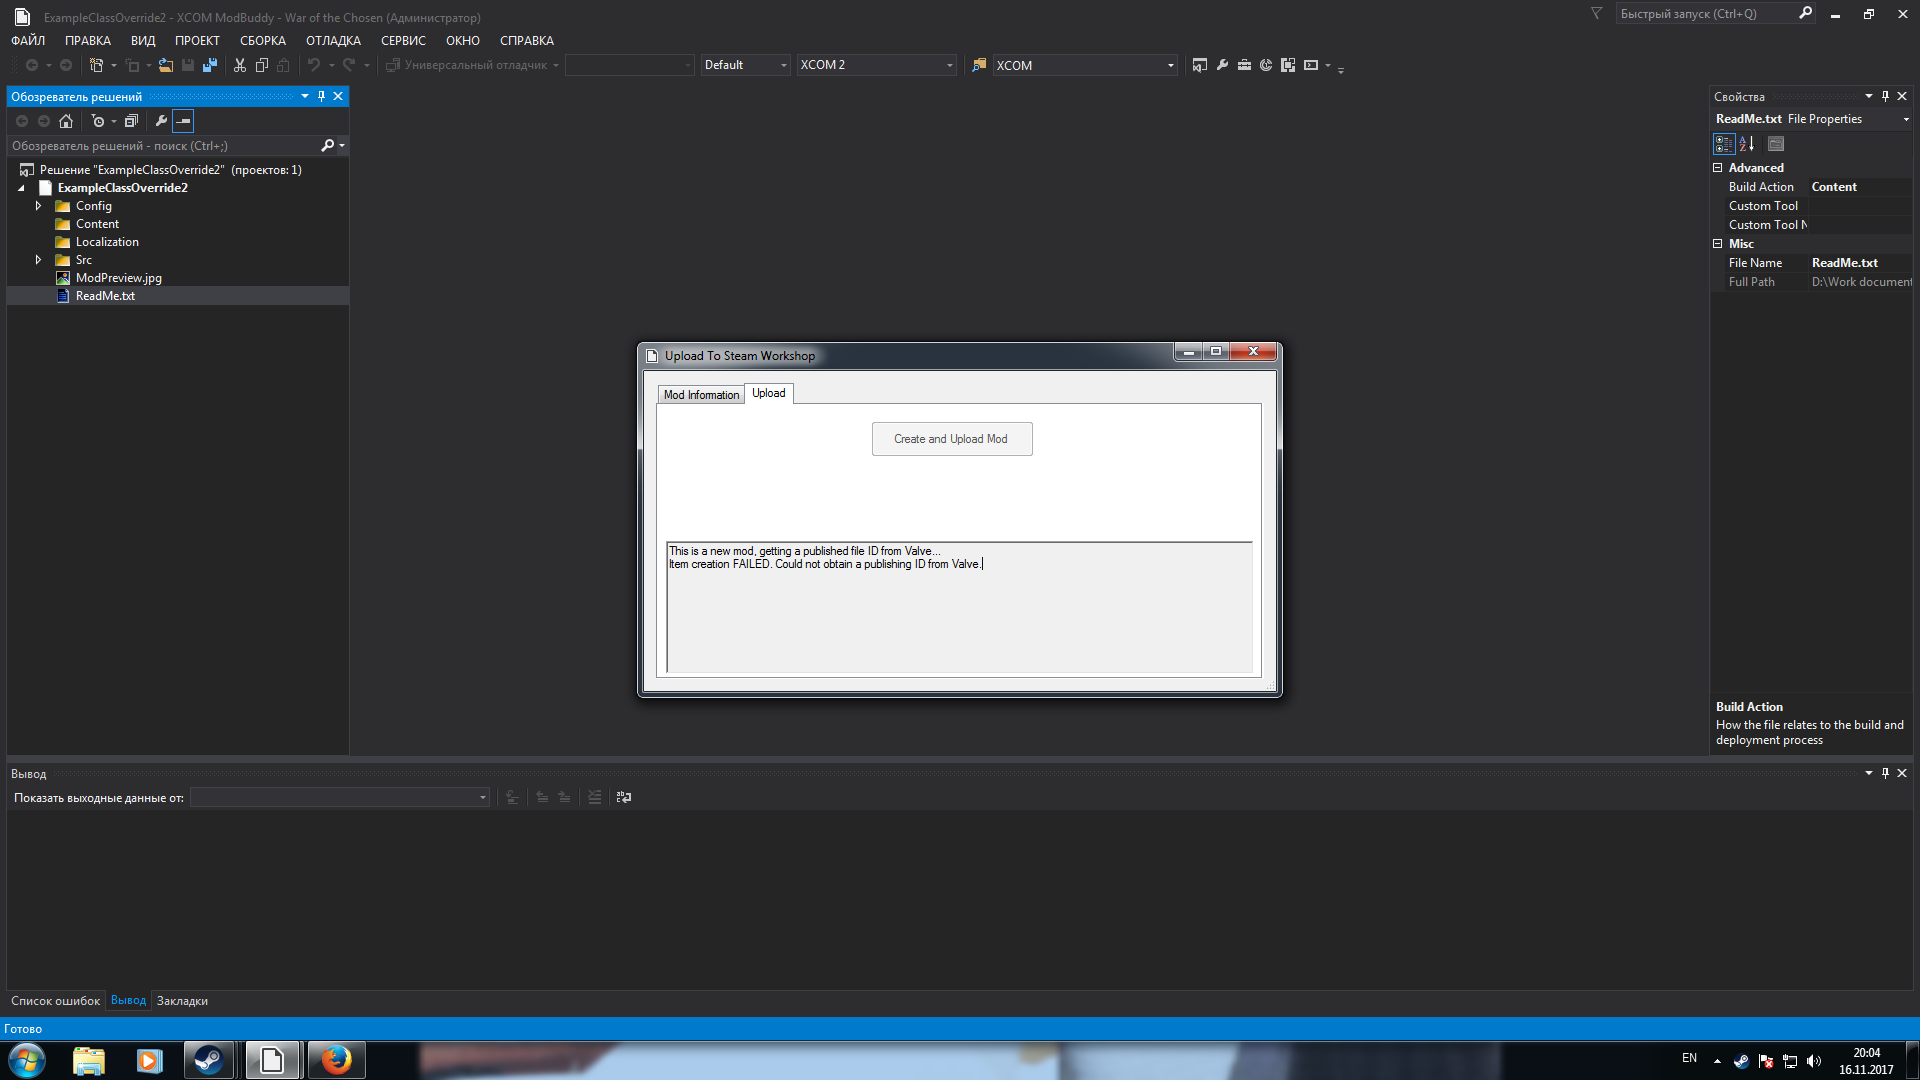Viewport: 1920px width, 1080px height.
Task: Click the Create and Upload Mod button
Action: pos(951,439)
